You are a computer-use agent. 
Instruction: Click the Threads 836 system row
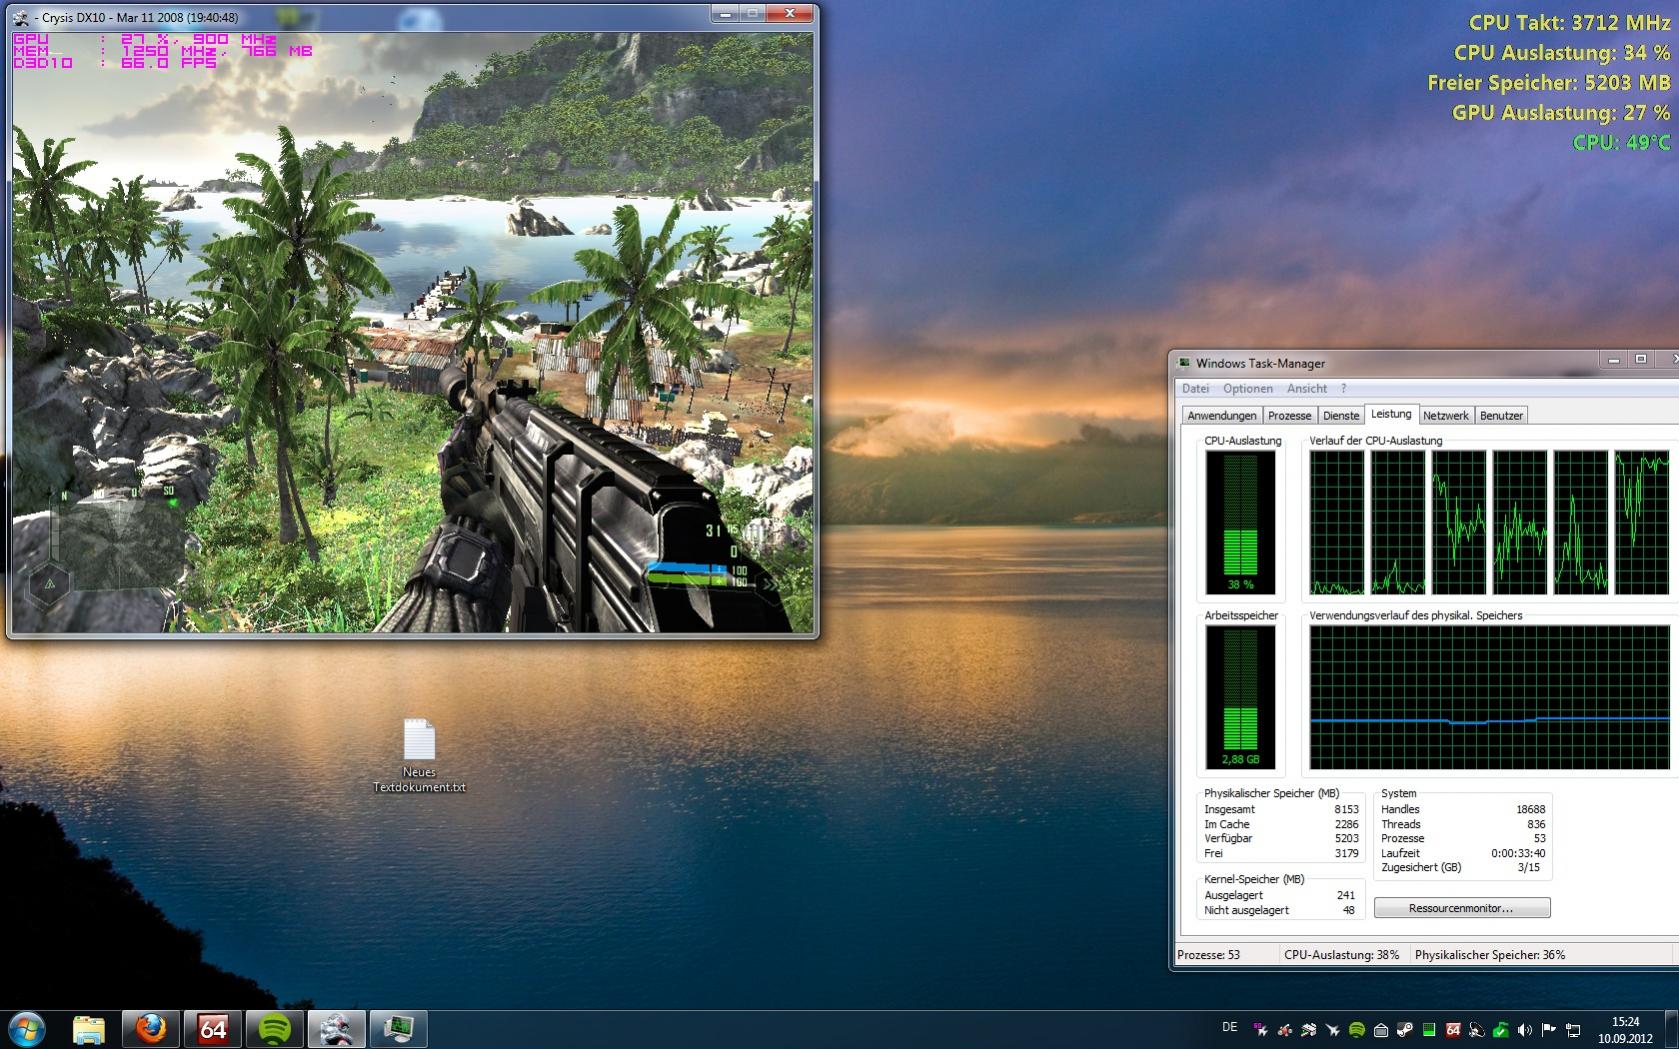1463,824
